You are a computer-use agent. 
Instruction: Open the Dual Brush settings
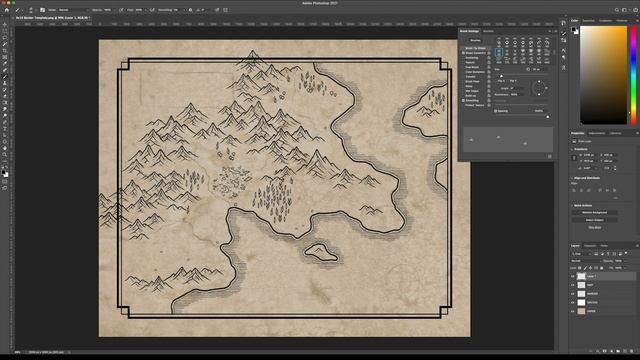[x=472, y=67]
